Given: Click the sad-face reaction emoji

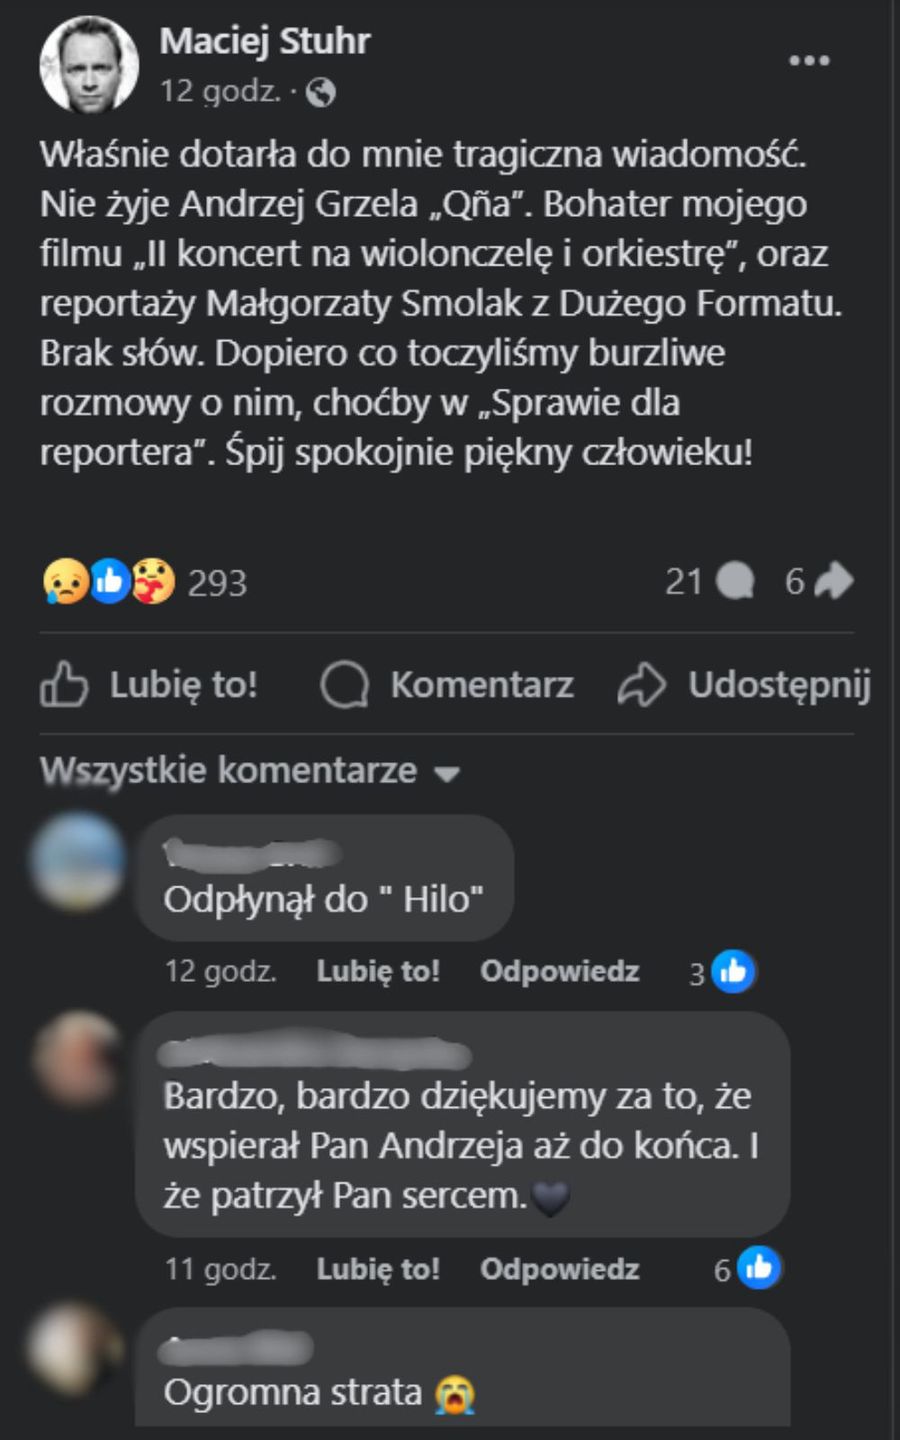Looking at the screenshot, I should pos(64,581).
